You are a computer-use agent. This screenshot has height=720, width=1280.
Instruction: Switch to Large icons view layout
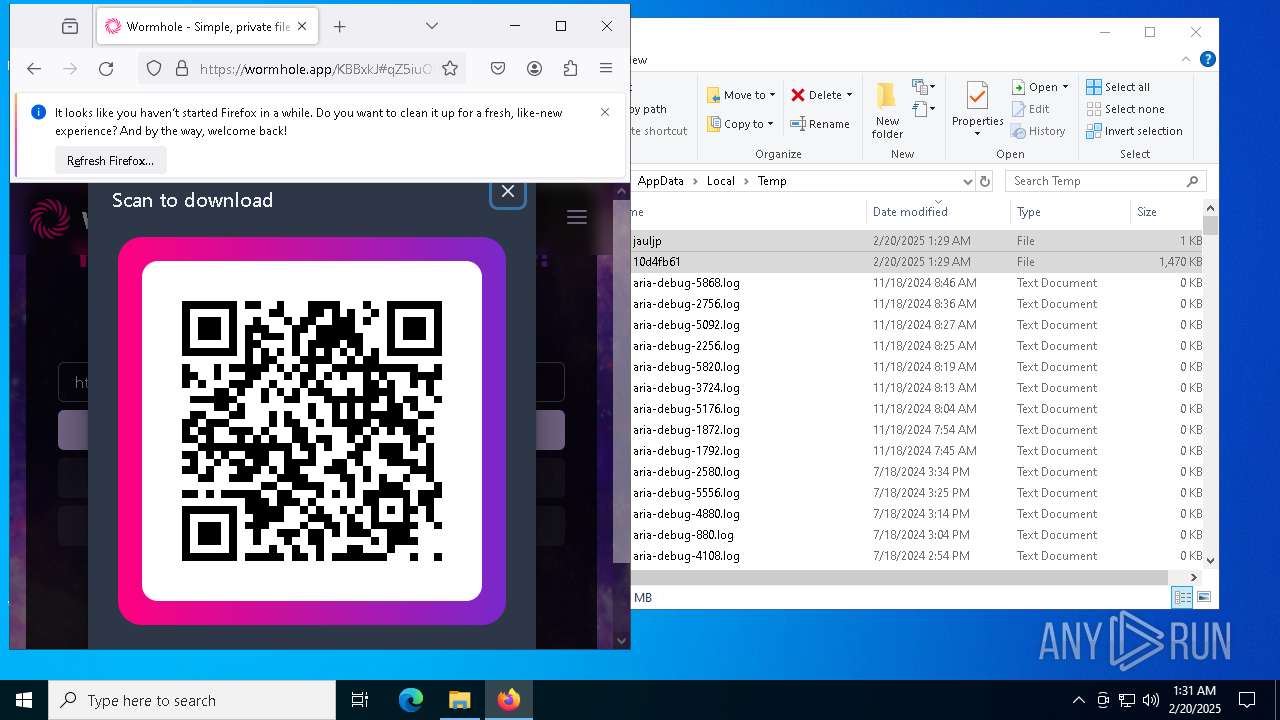point(1204,597)
